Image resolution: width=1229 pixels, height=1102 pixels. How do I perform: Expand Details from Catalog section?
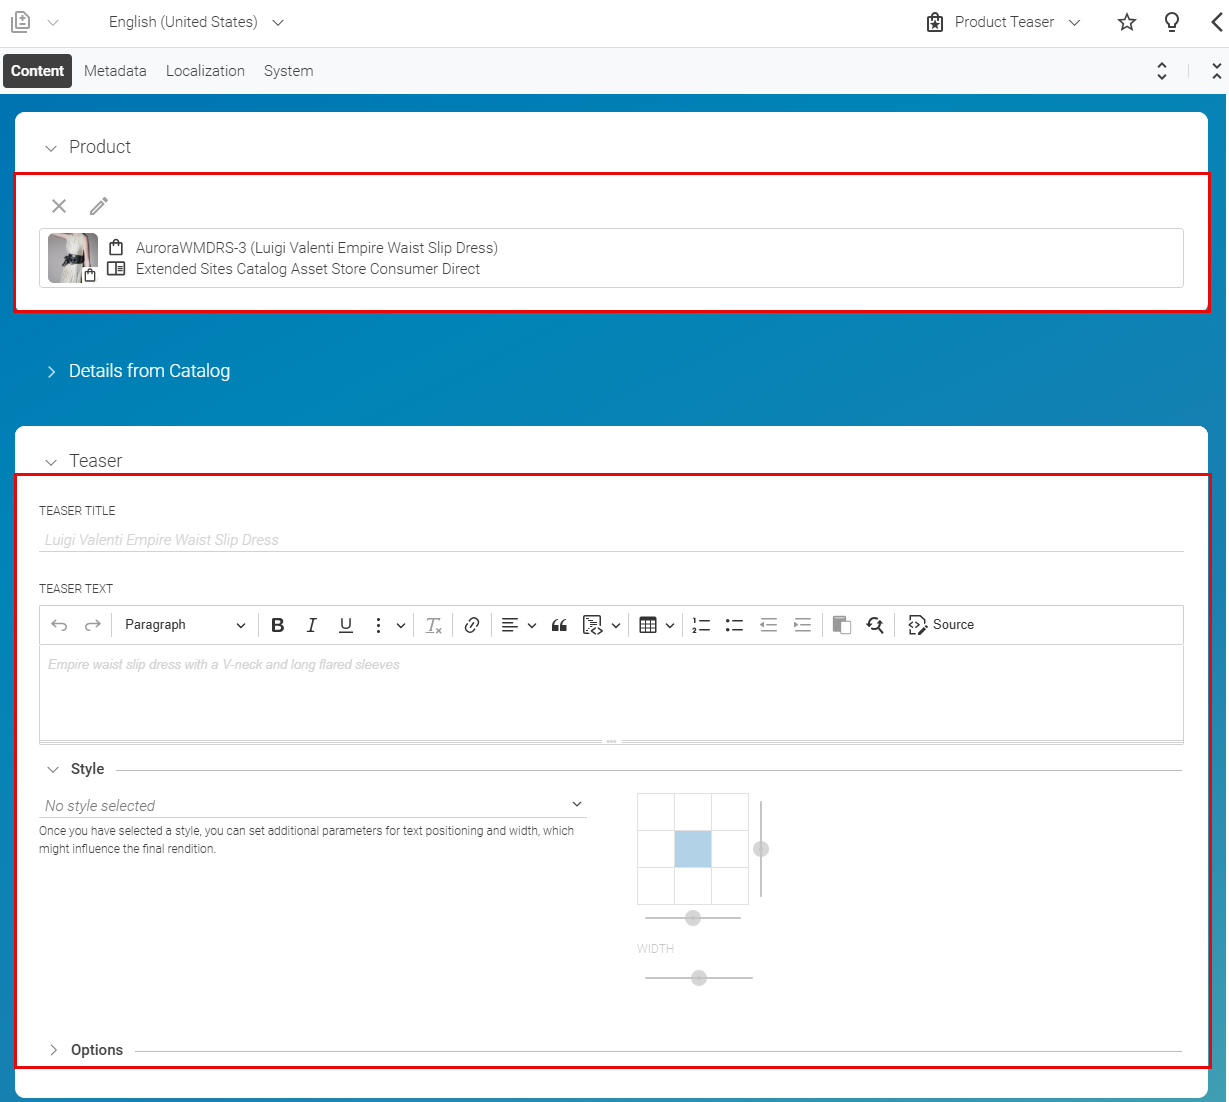[x=51, y=372]
